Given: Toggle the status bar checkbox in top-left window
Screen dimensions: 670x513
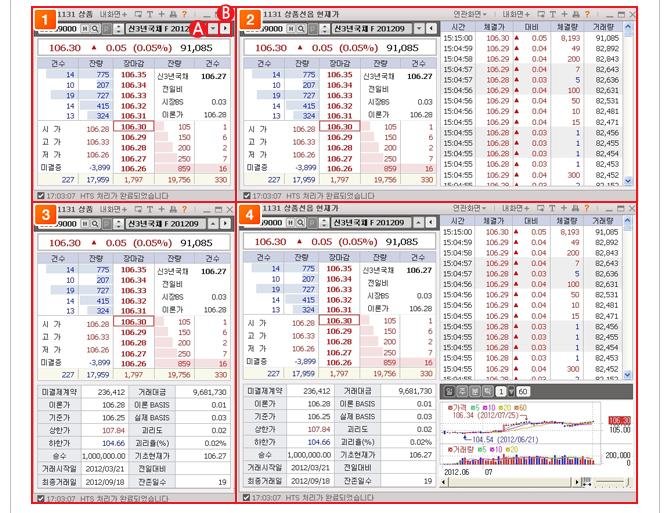Looking at the screenshot, I should pos(41,196).
